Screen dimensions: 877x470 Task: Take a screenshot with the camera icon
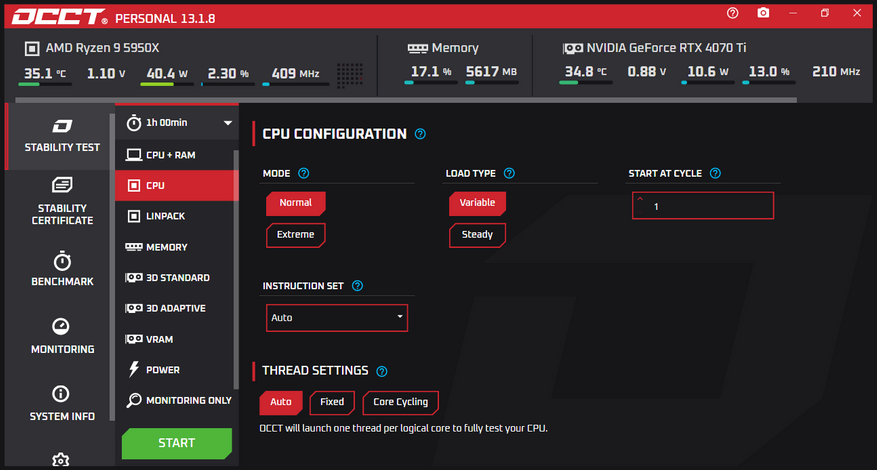pyautogui.click(x=763, y=13)
